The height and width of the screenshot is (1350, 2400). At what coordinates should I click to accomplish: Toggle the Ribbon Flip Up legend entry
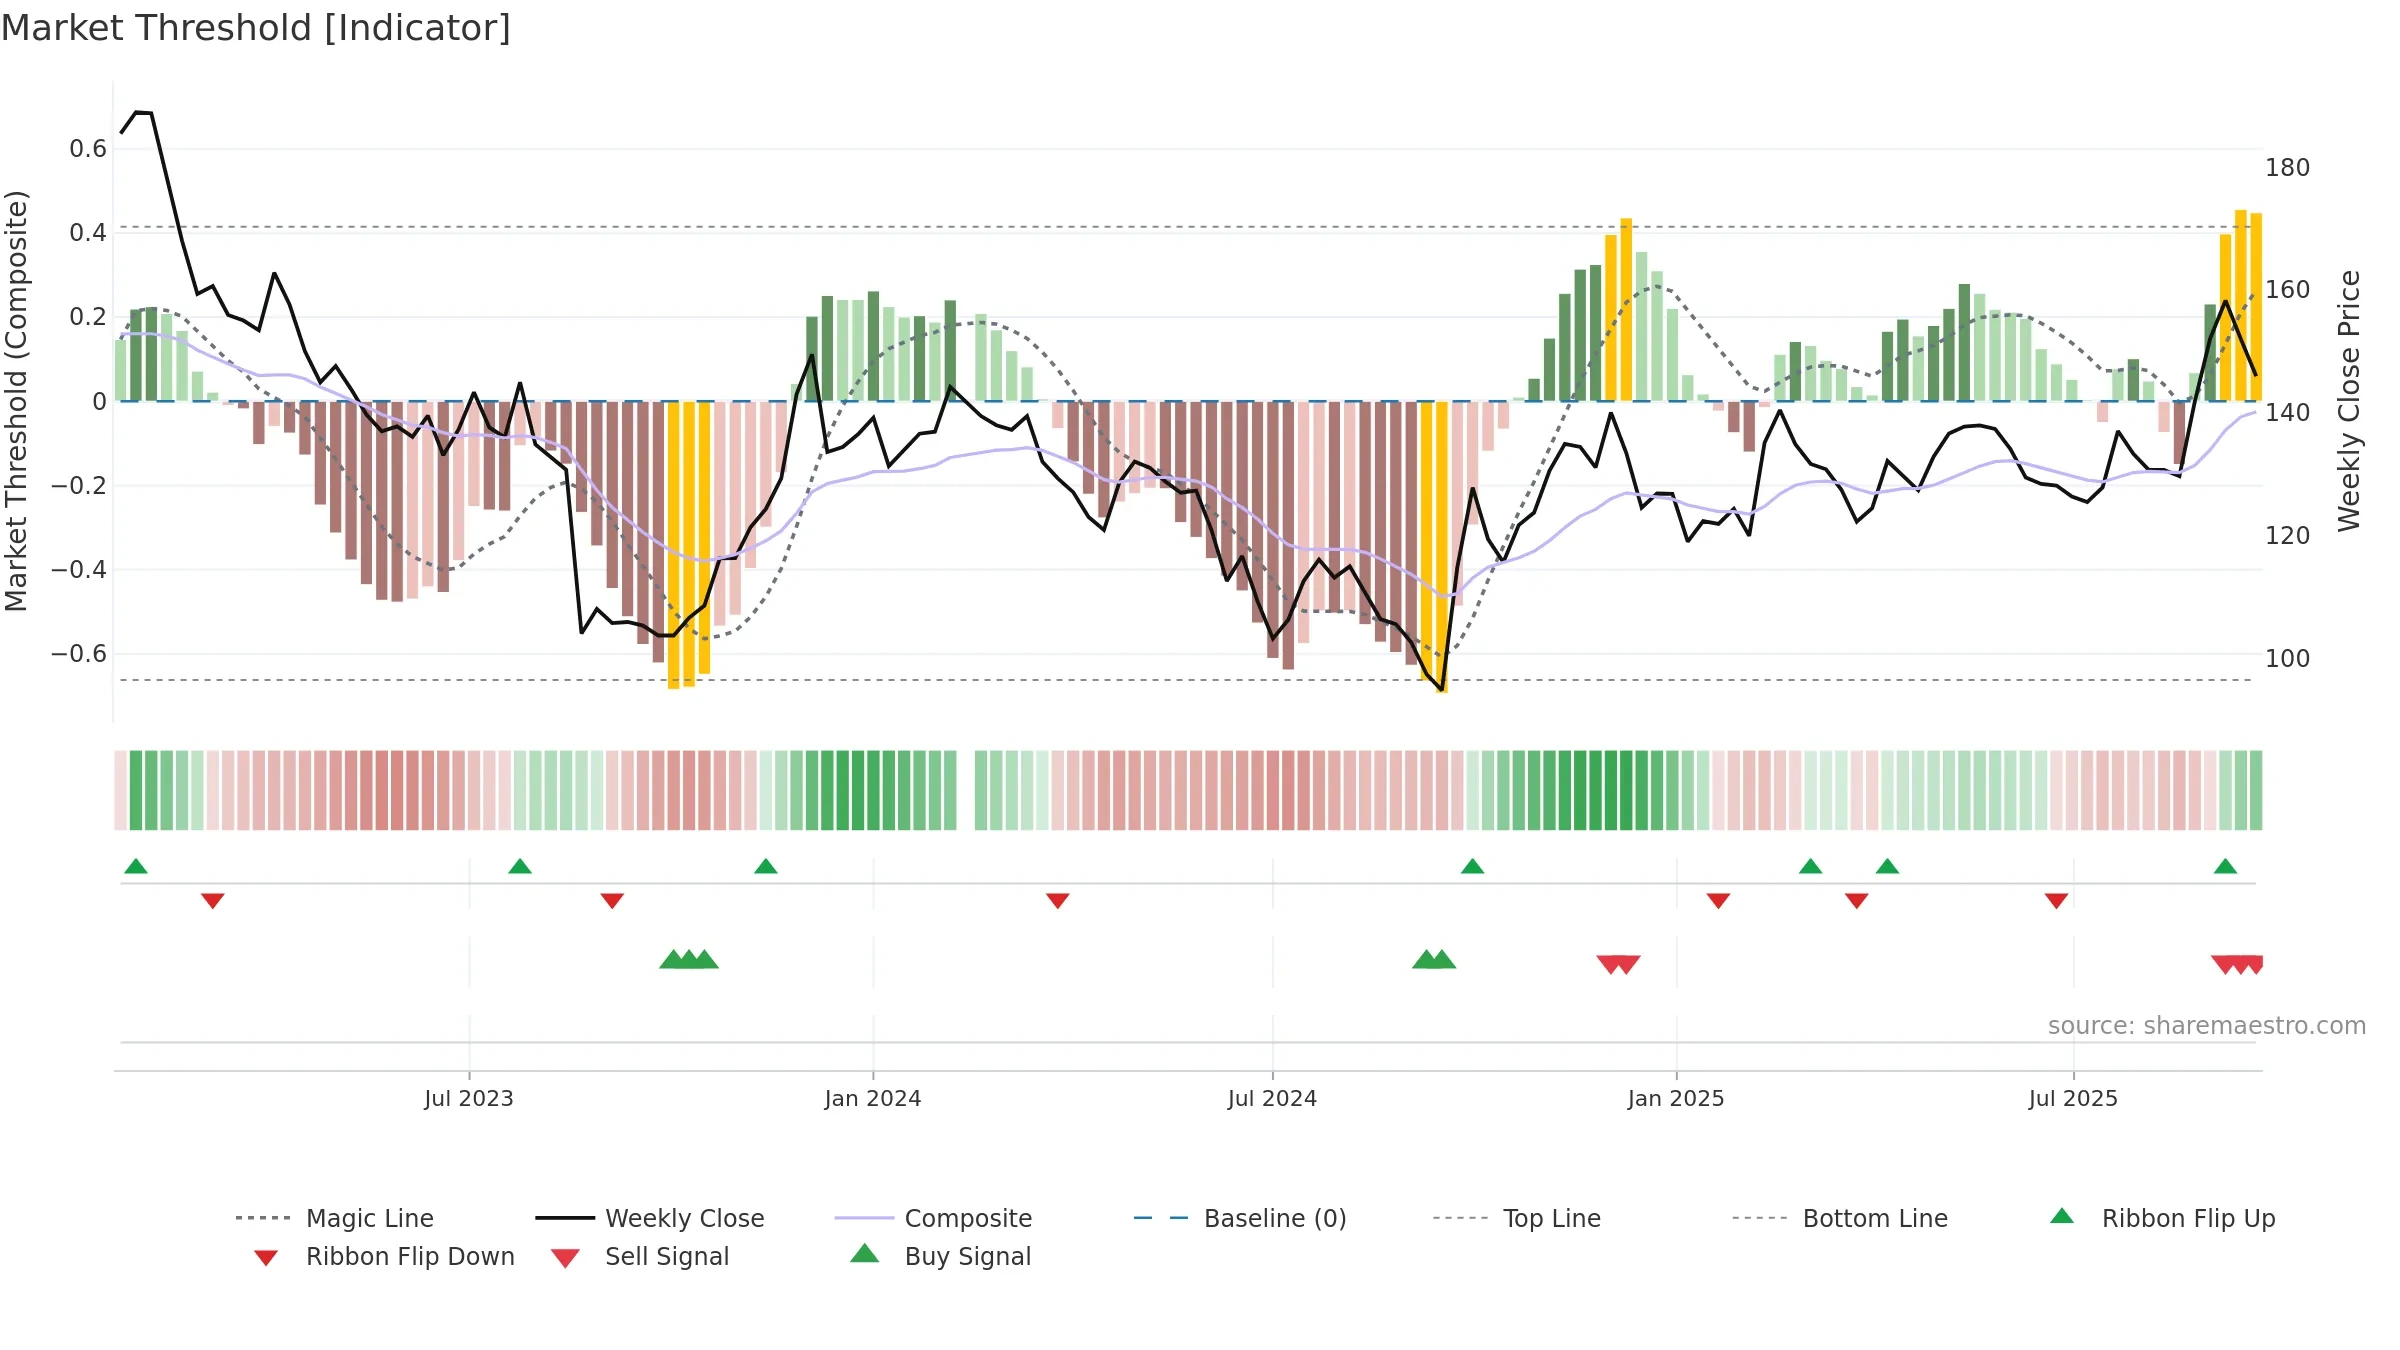(2163, 1218)
